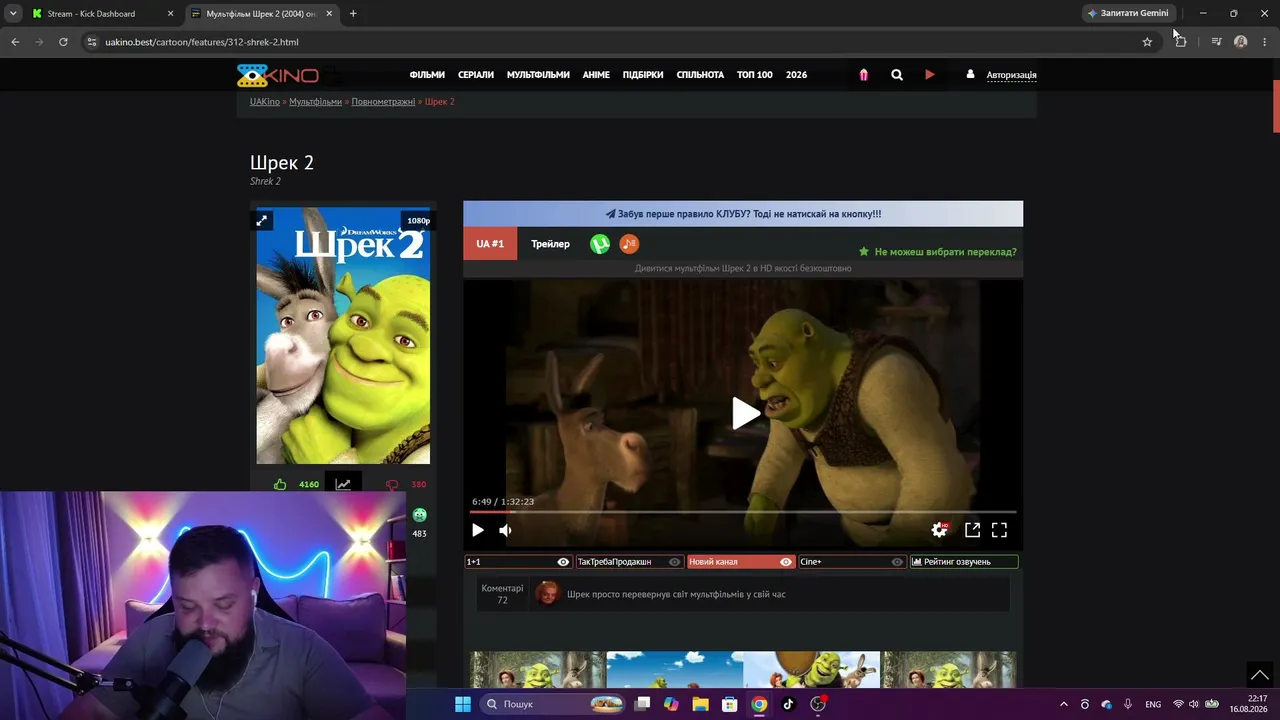Open Microsoft Store from the taskbar

point(730,704)
